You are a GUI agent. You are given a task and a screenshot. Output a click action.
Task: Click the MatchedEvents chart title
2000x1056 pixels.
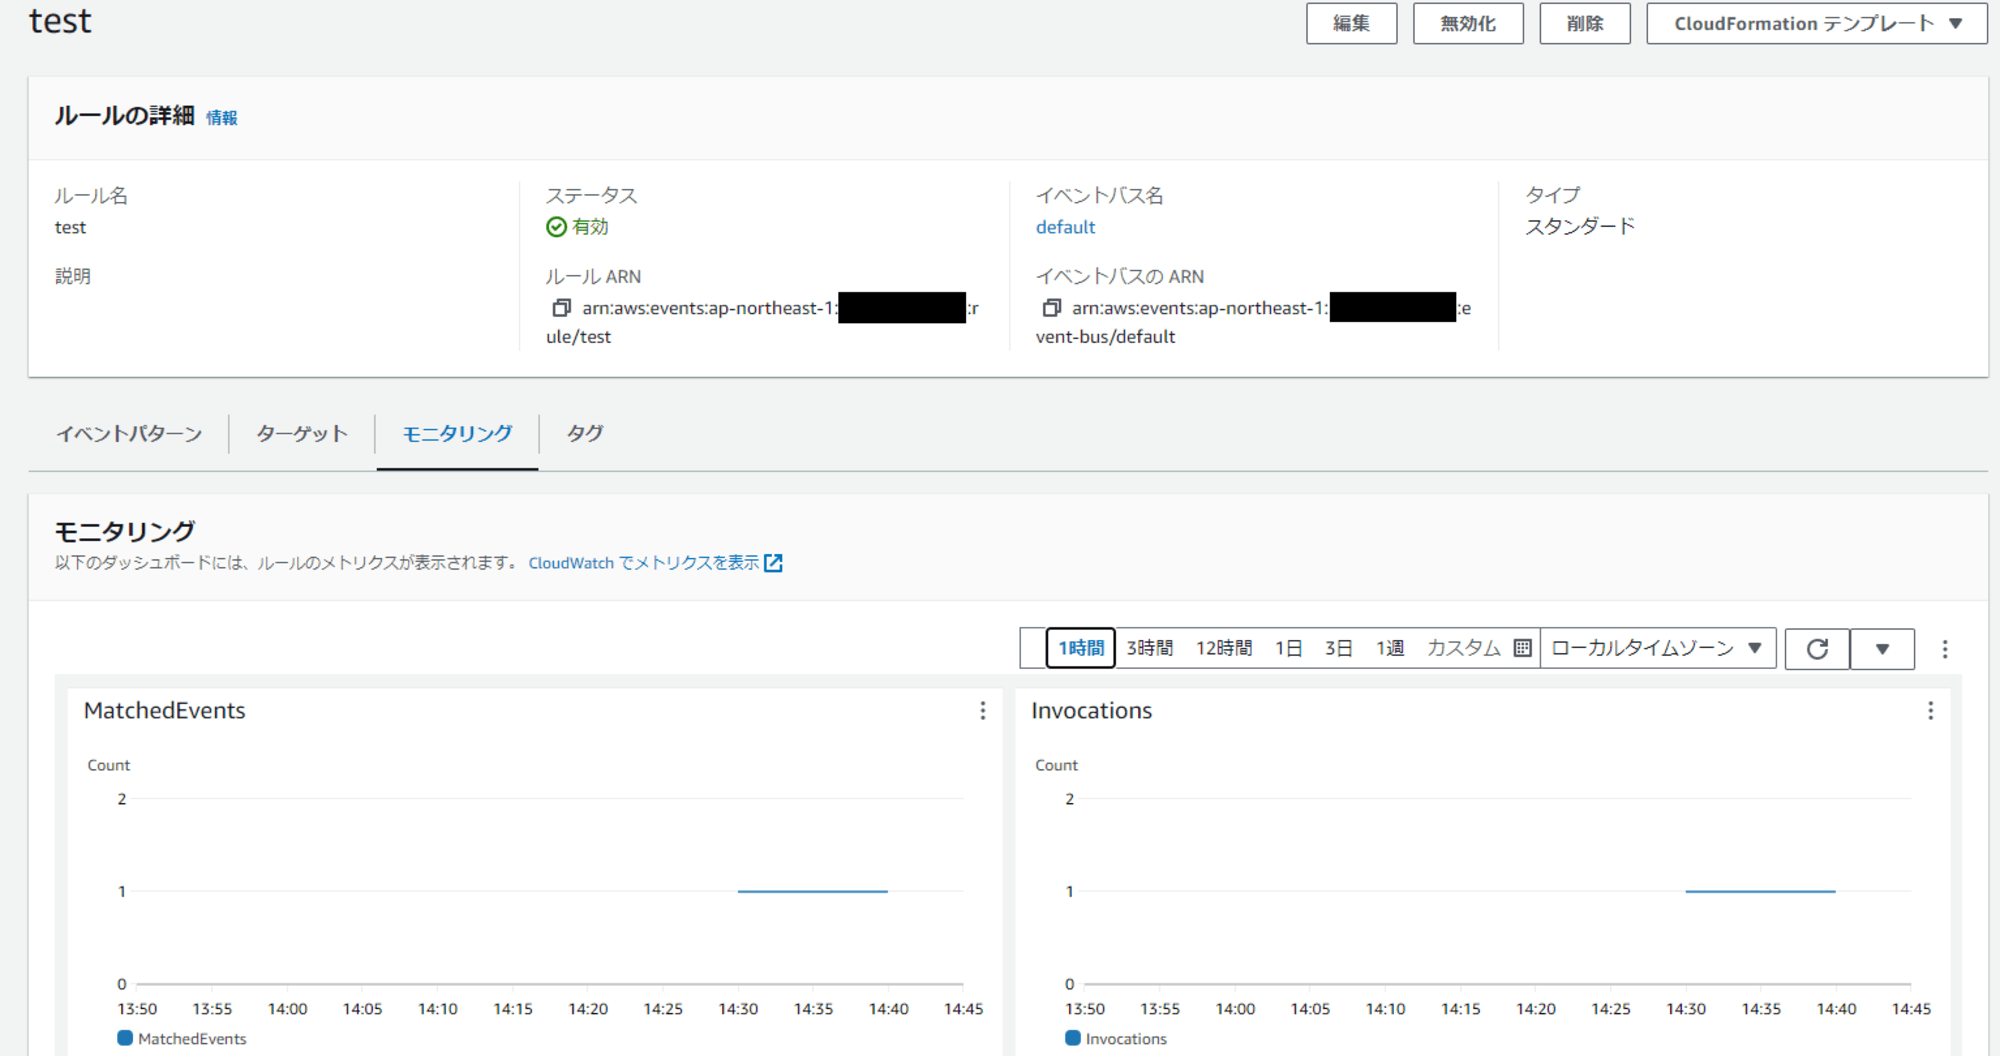coord(165,711)
